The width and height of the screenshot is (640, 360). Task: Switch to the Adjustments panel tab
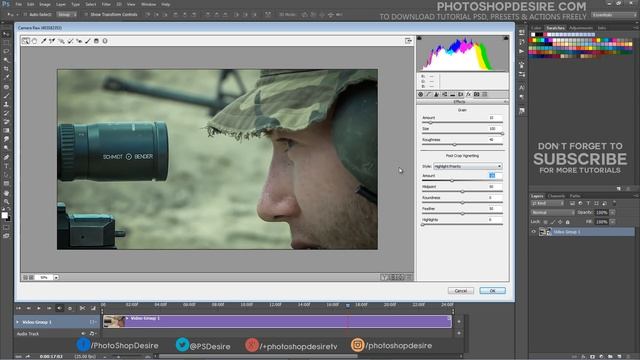580,28
